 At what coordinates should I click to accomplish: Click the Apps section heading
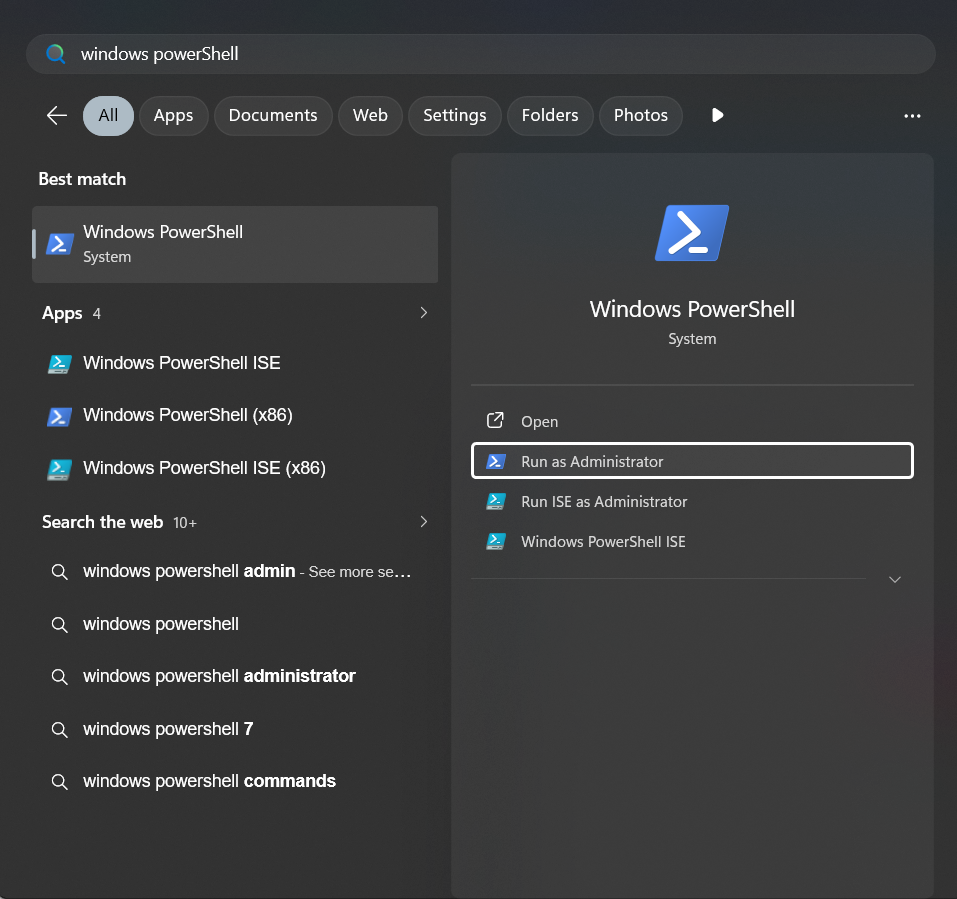(x=62, y=313)
